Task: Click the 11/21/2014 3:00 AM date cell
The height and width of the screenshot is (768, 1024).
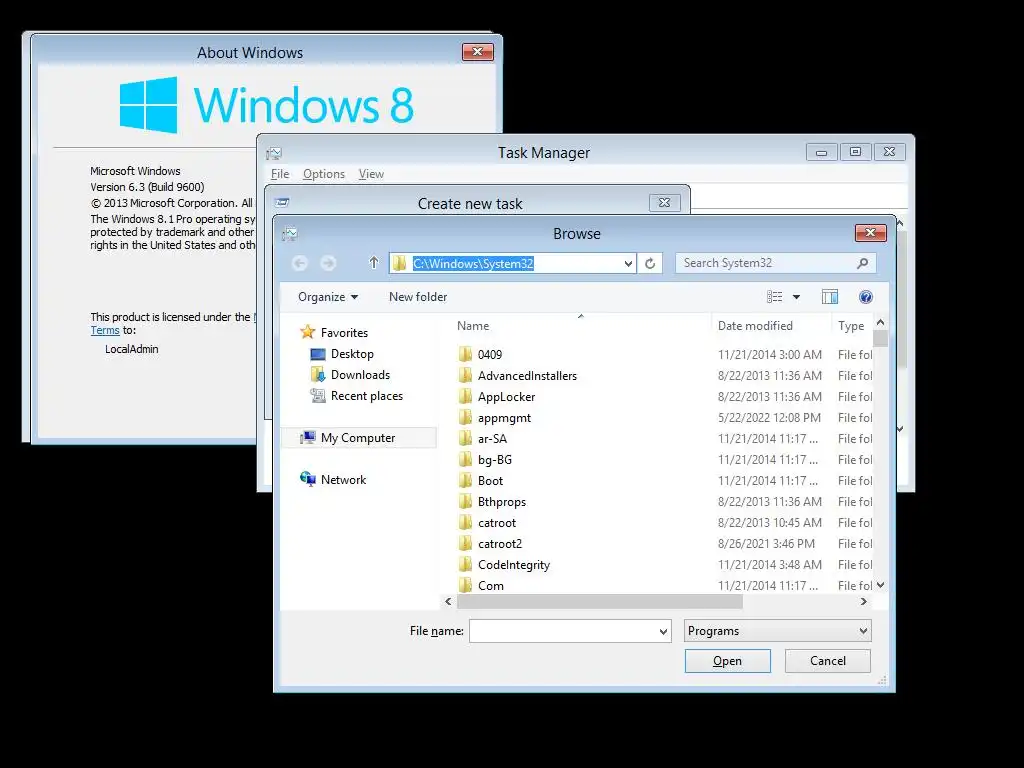Action: click(x=769, y=355)
